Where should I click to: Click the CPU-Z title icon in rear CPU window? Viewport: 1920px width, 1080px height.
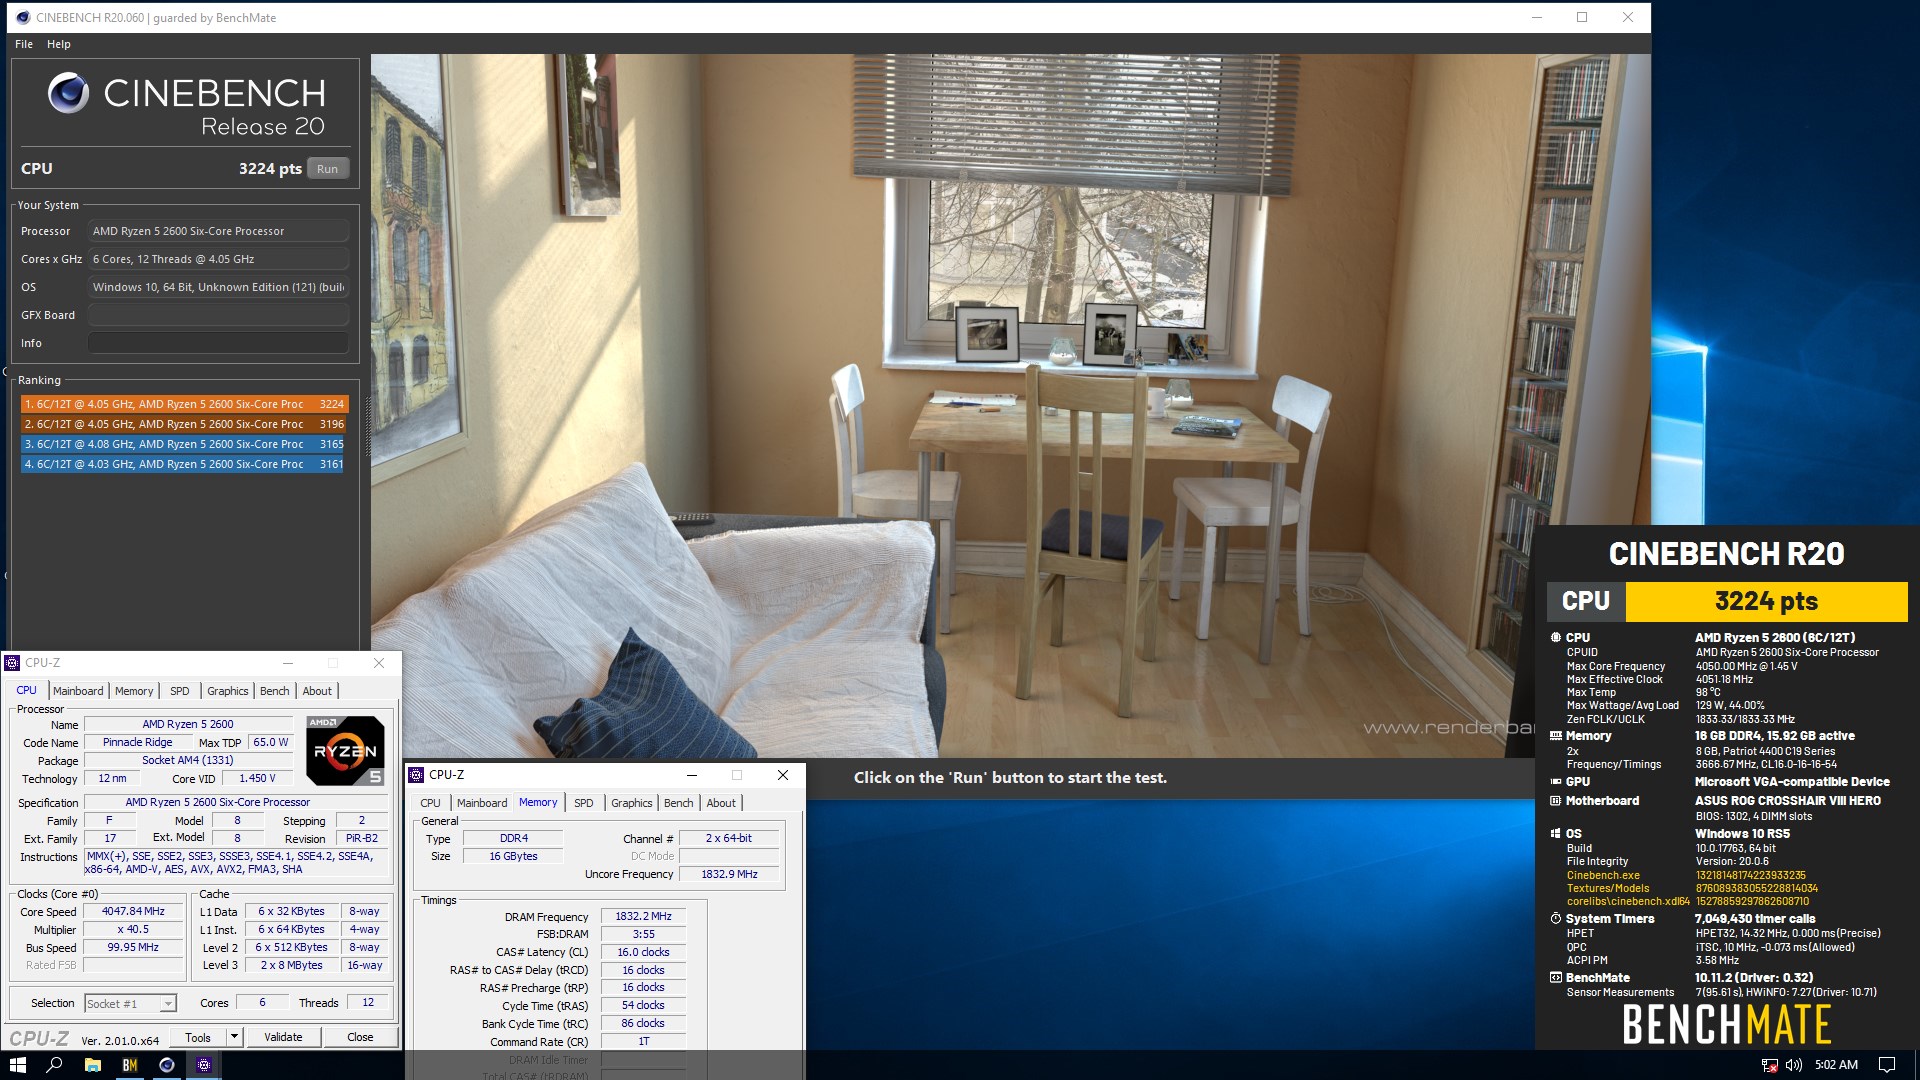(x=13, y=663)
